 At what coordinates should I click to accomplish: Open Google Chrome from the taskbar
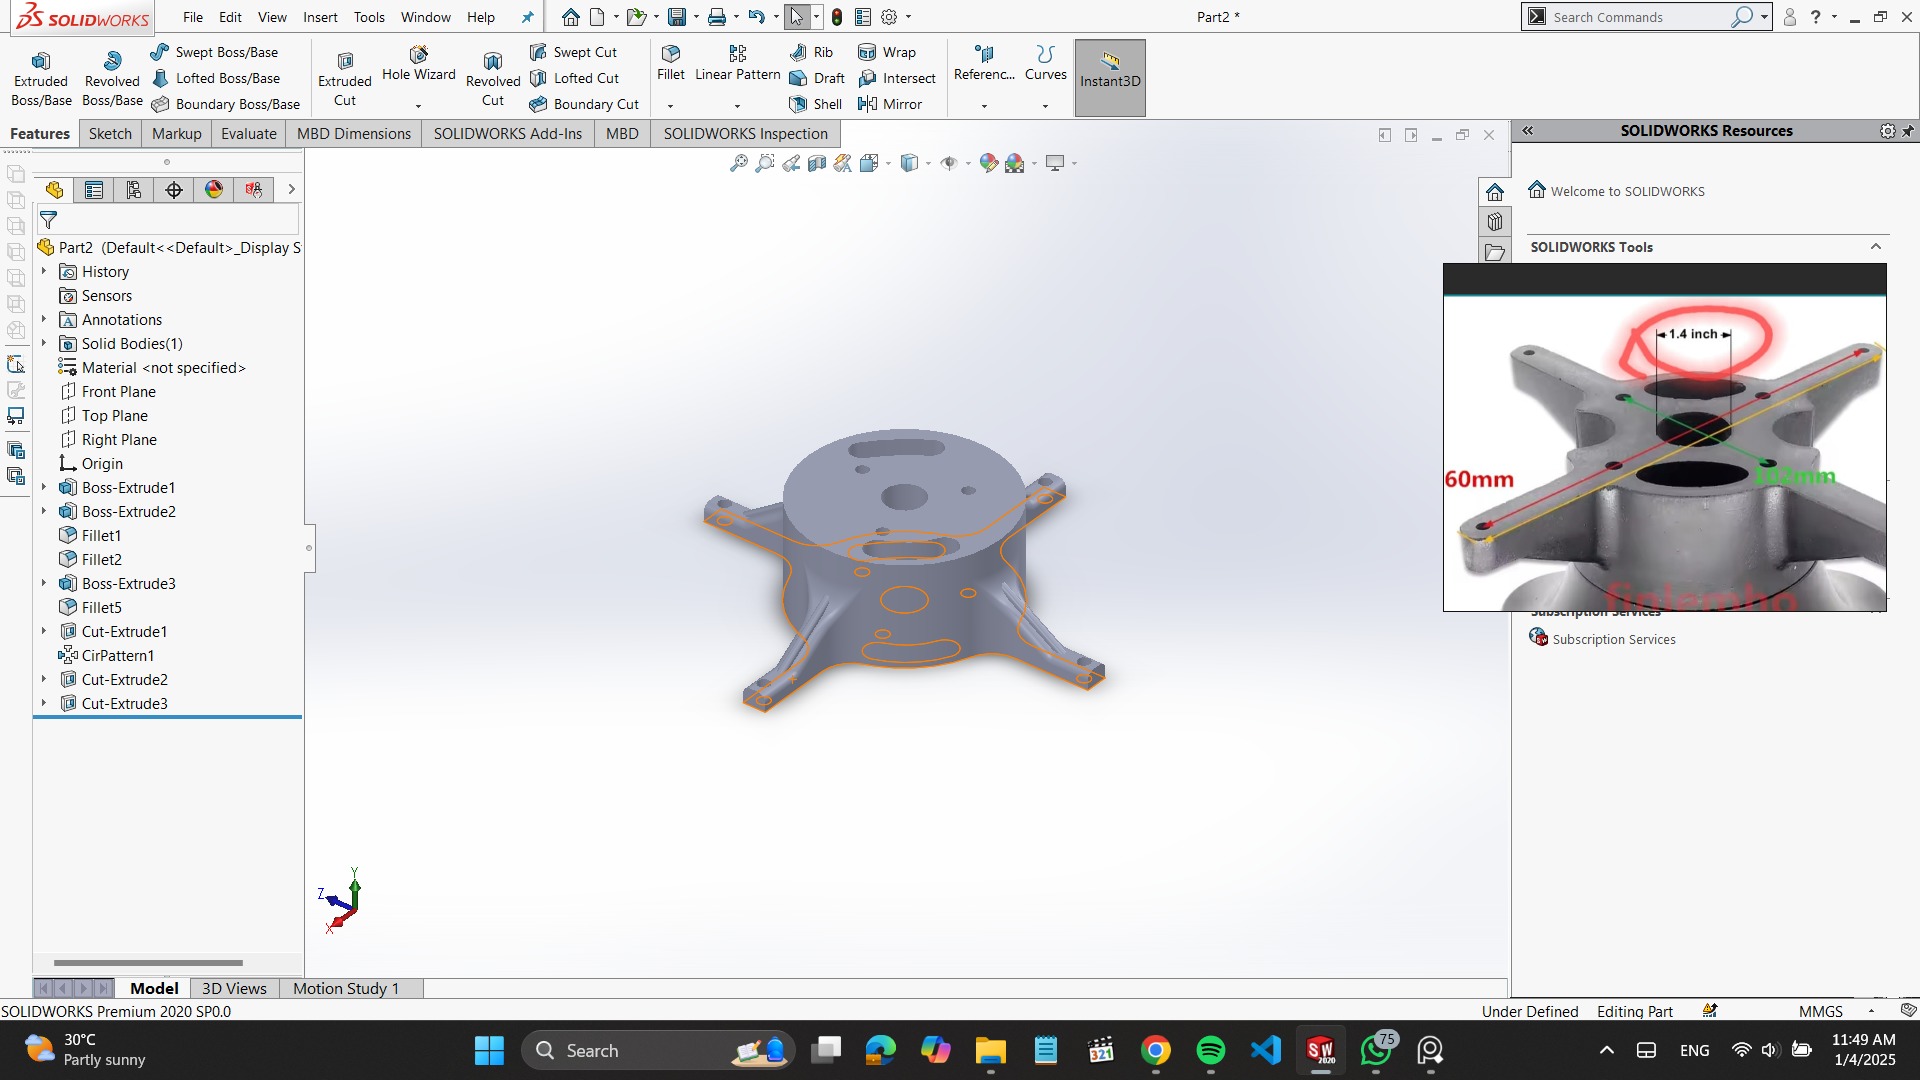[1155, 1051]
